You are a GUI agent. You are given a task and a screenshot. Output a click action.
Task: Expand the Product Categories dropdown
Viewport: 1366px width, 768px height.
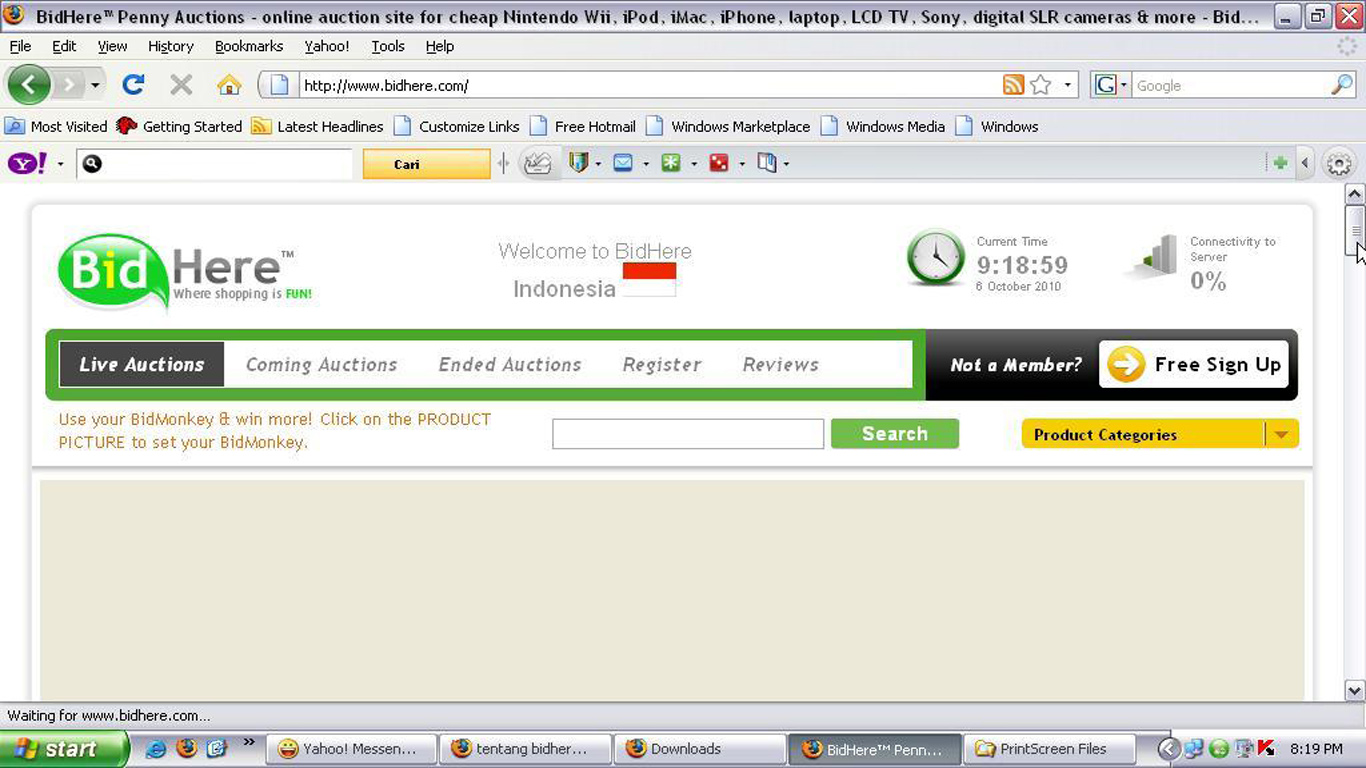(1160, 434)
